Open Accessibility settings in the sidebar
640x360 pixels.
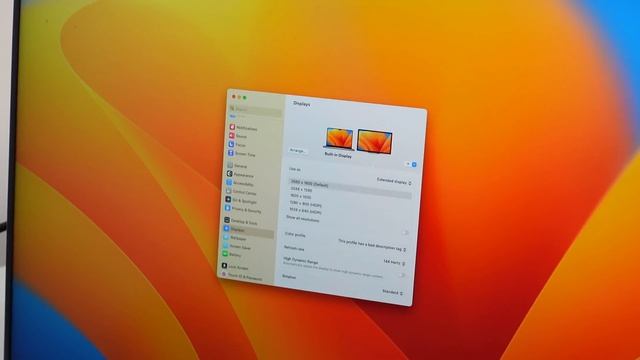(x=240, y=183)
